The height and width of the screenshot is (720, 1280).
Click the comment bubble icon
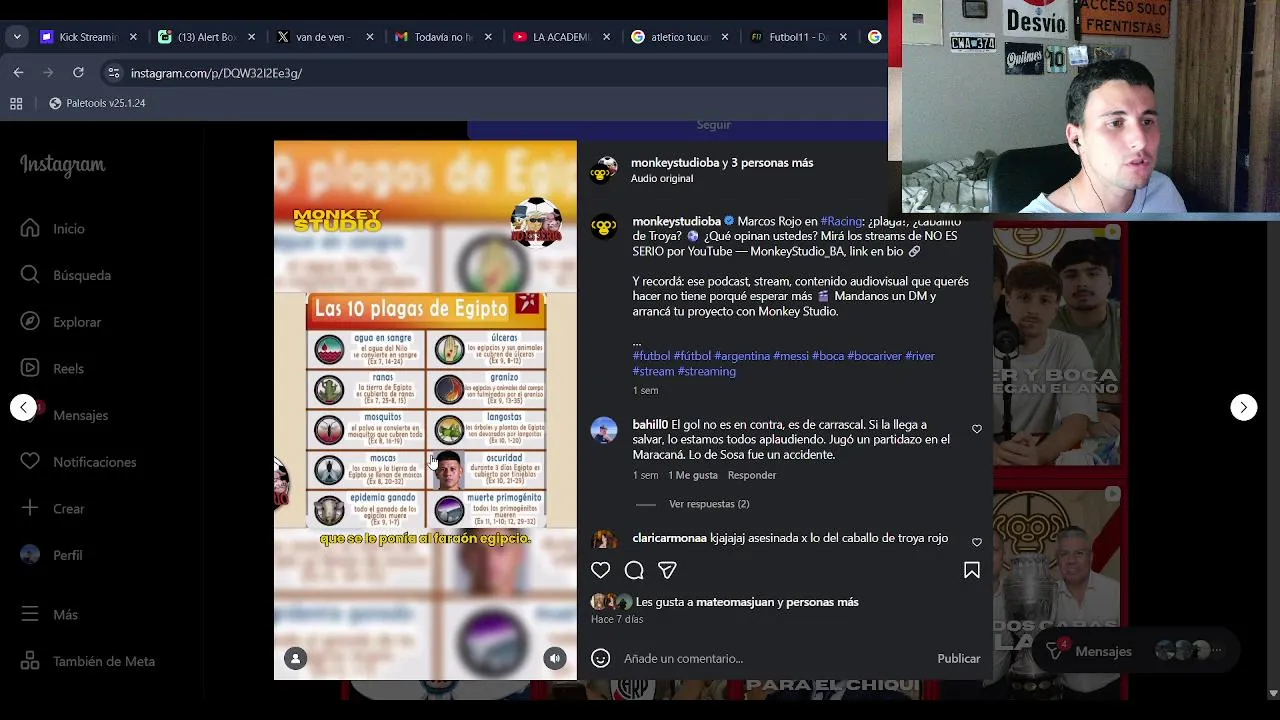coord(634,570)
